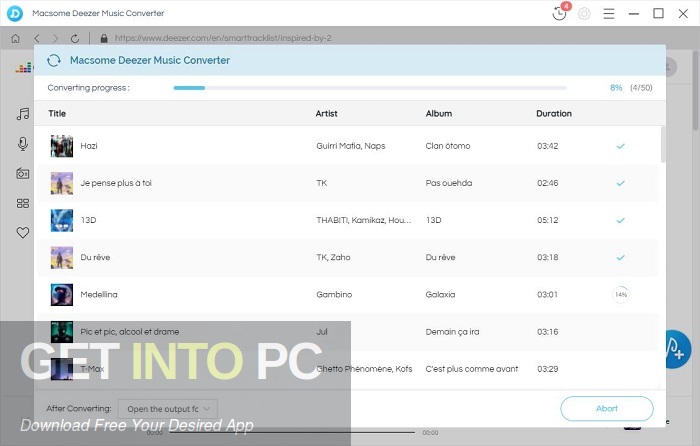Click album Galaxia

(440, 295)
